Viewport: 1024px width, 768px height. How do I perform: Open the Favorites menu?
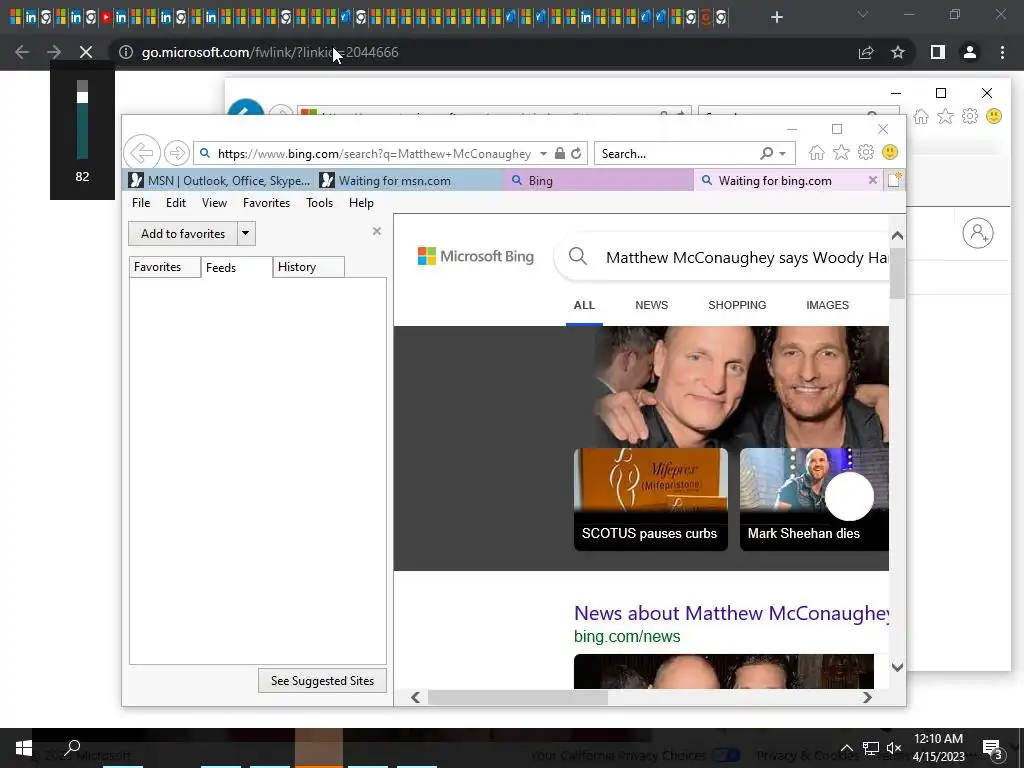click(x=266, y=203)
